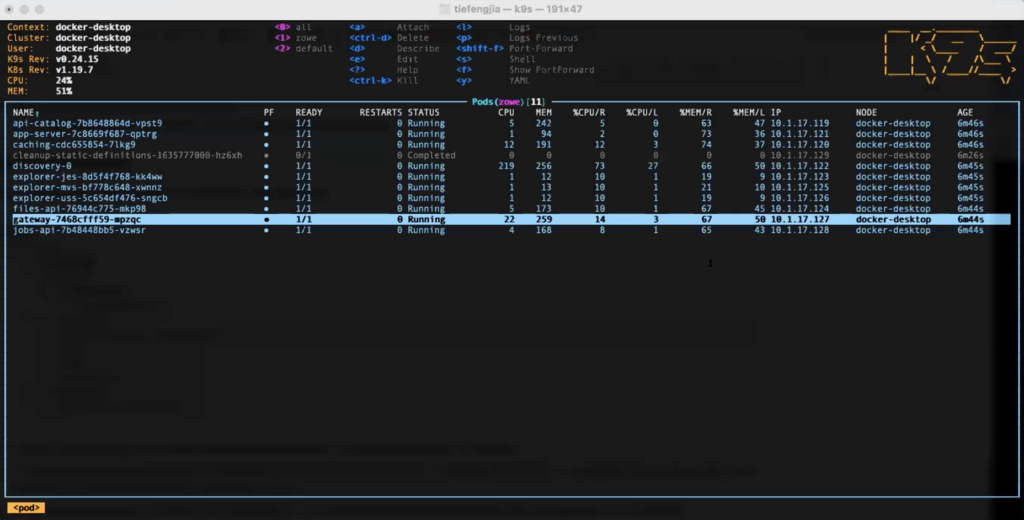Screen dimensions: 1024x520
Task: Click the port-forward dot for gateway-7468cfff59-mpzqc
Action: click(266, 219)
